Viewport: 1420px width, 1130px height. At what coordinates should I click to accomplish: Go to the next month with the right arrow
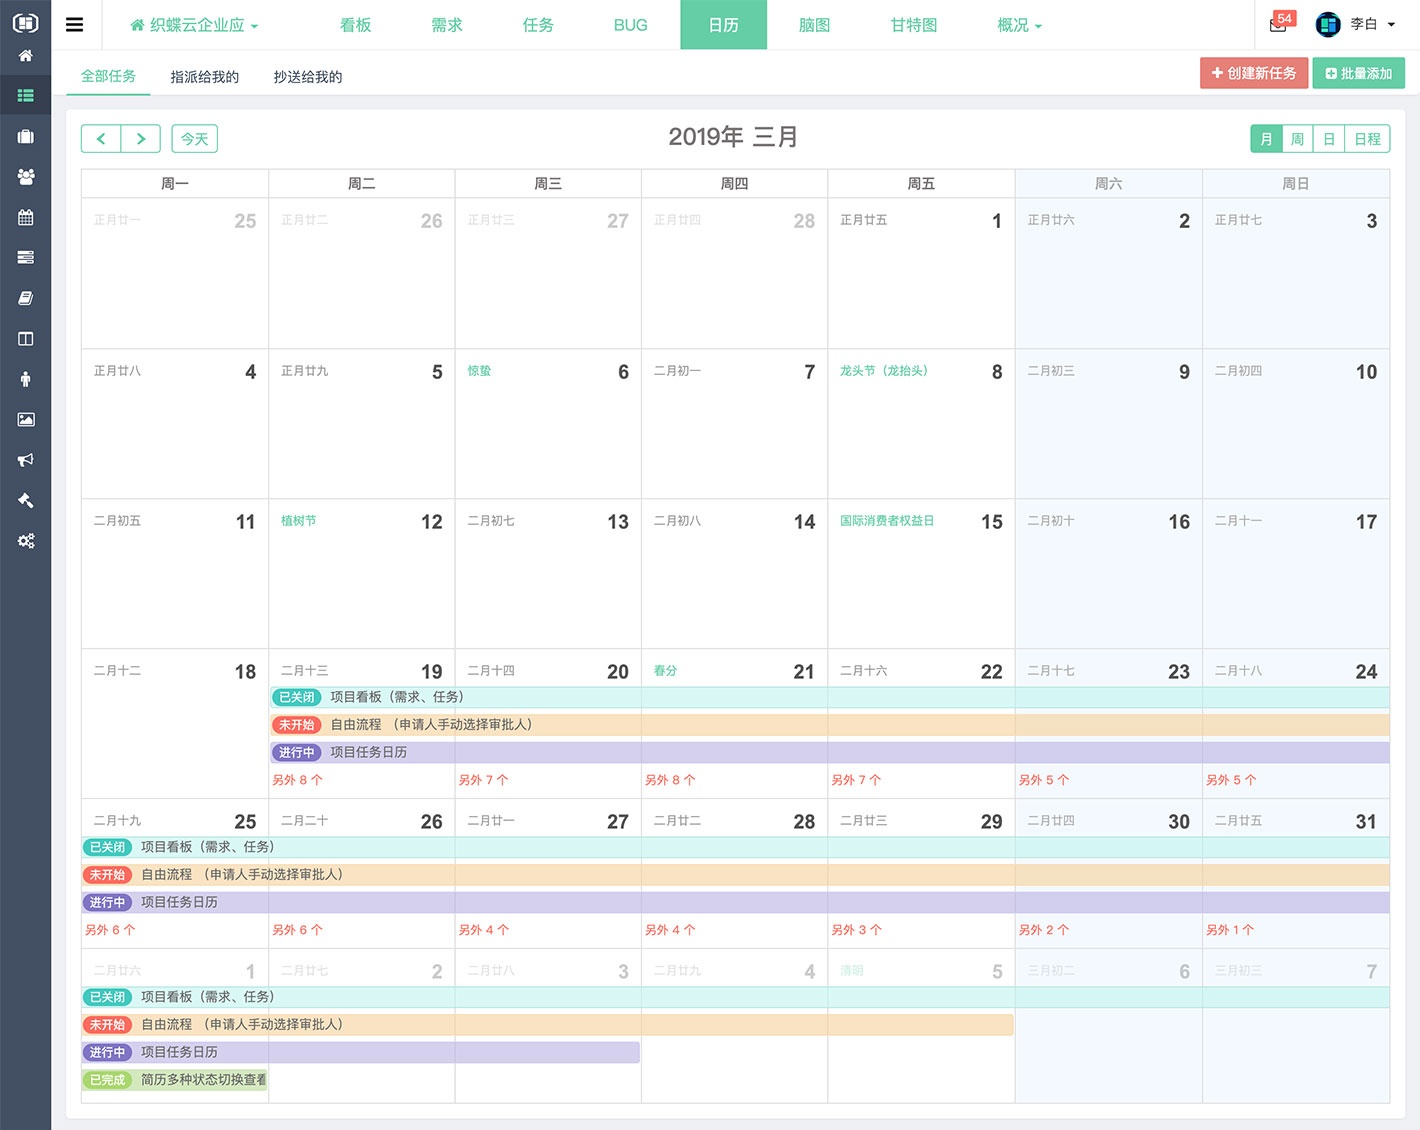(x=141, y=139)
